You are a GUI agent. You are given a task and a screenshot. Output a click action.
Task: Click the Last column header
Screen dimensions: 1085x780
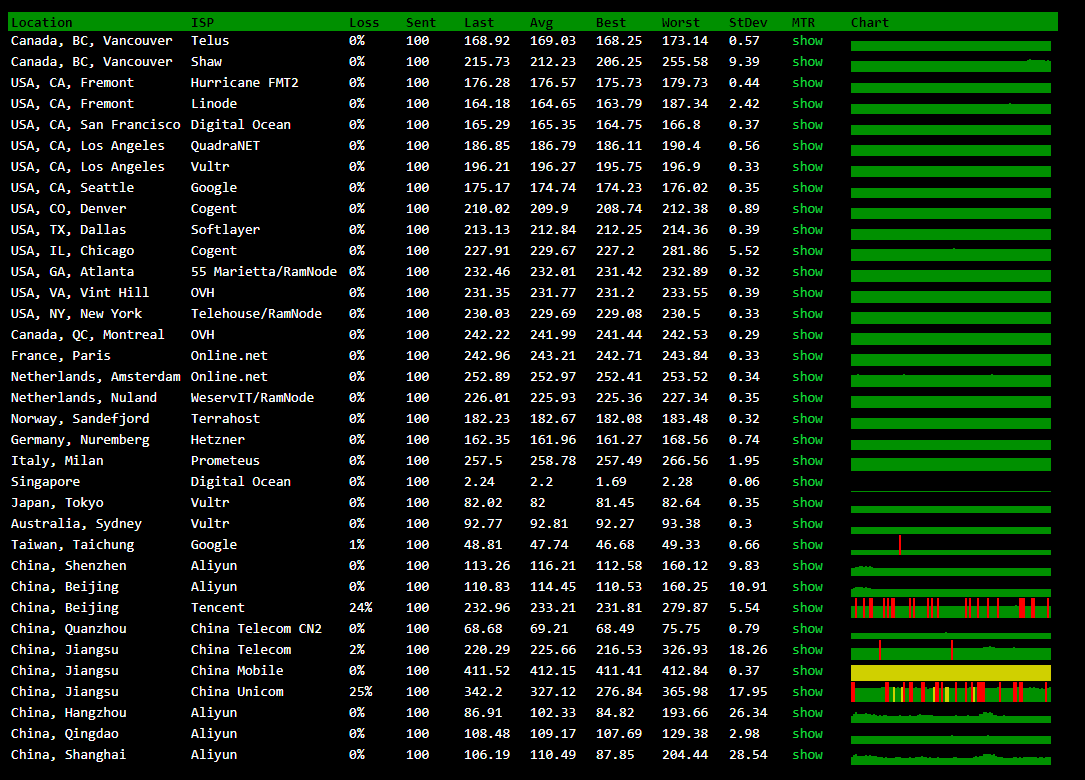479,22
